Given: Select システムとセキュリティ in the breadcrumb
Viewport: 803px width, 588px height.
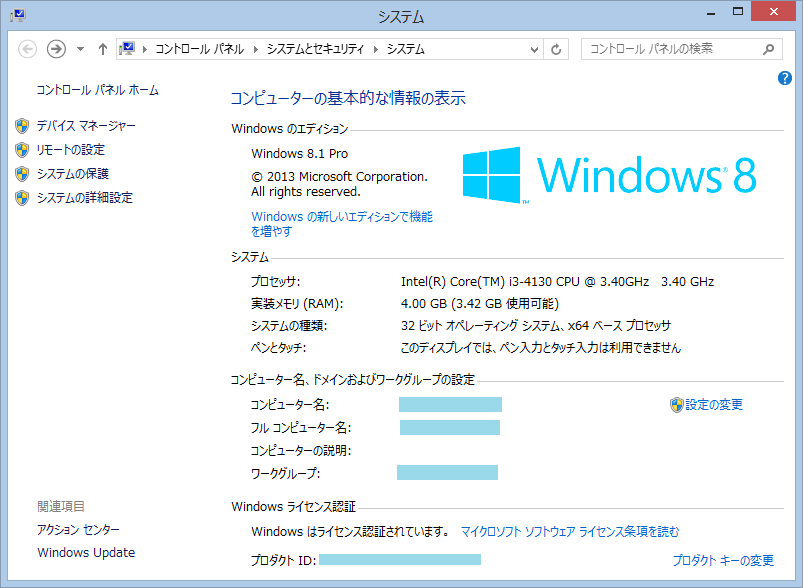Looking at the screenshot, I should [x=315, y=49].
